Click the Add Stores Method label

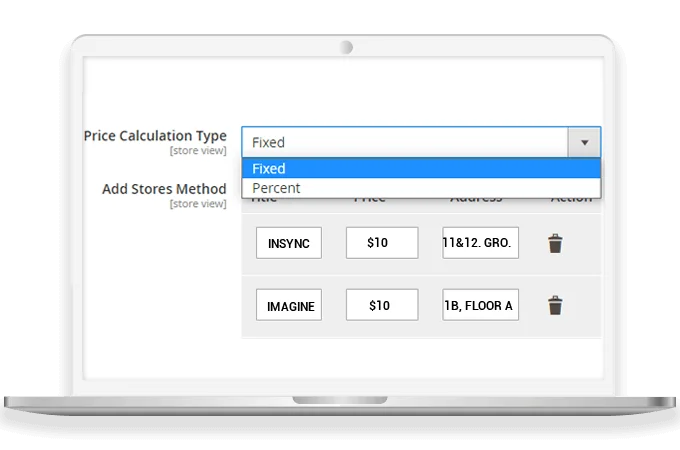[165, 189]
